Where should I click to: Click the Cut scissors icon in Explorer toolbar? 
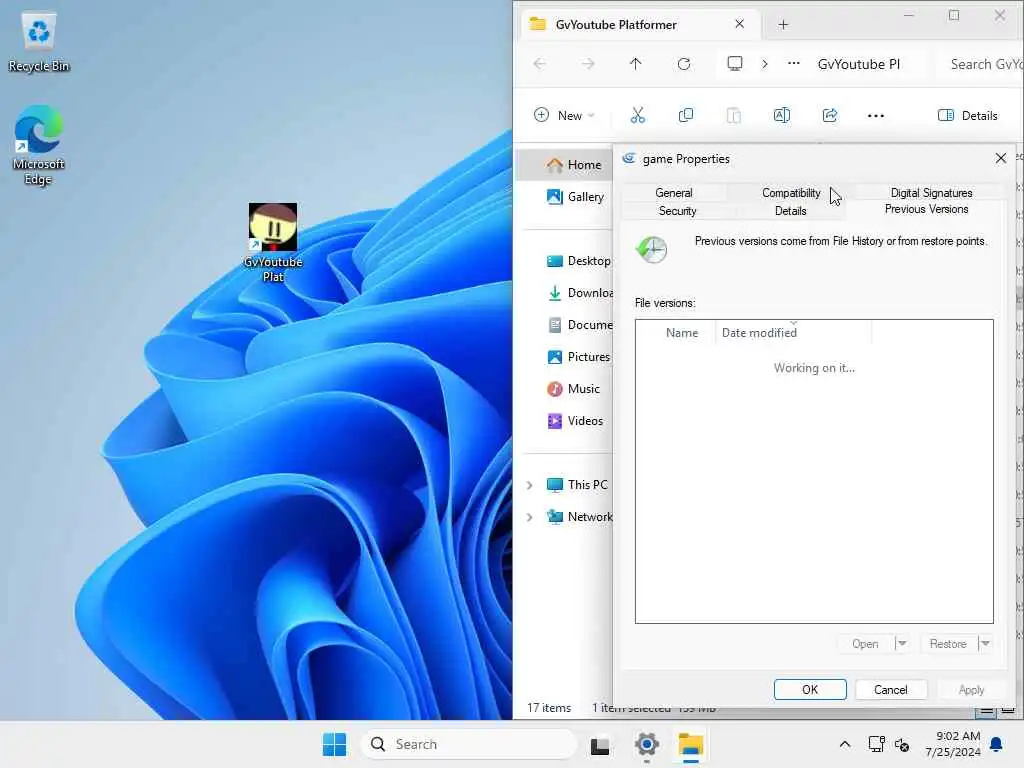pos(637,116)
